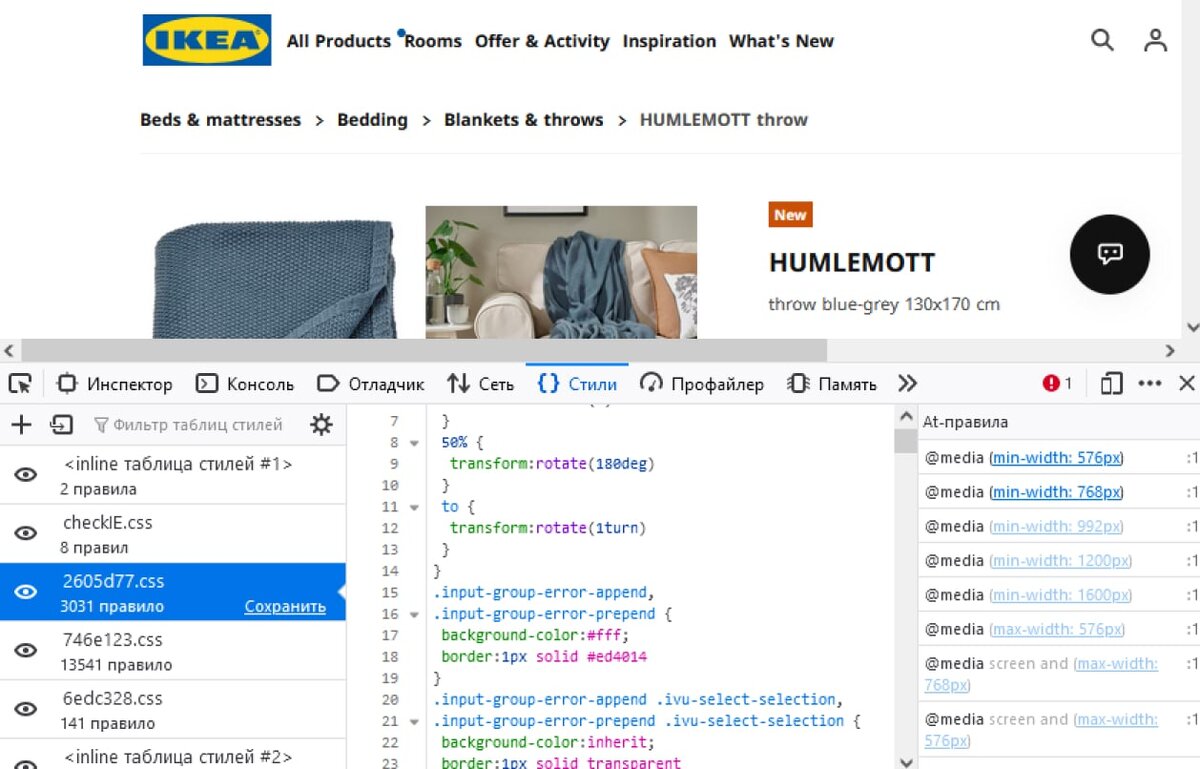The image size is (1200, 769).
Task: Click the New product badge
Action: click(x=790, y=215)
